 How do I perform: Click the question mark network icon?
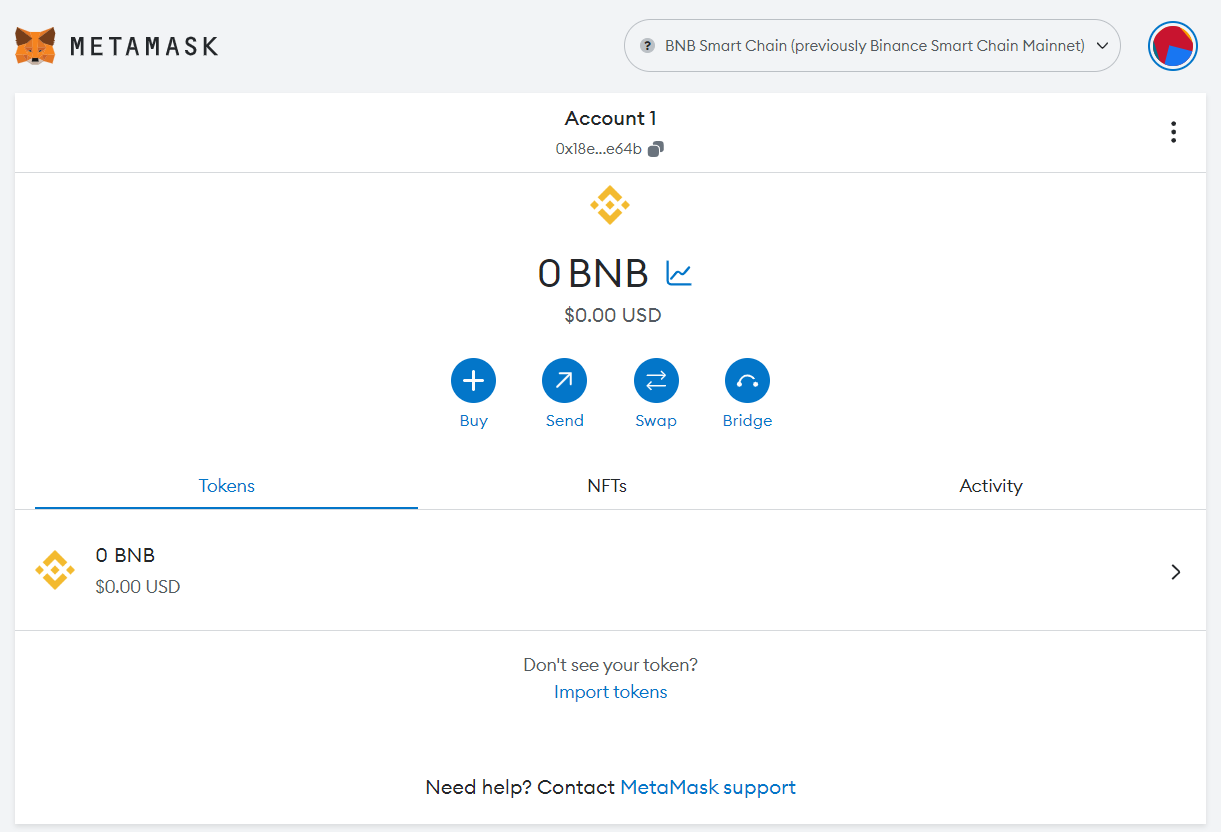(647, 46)
